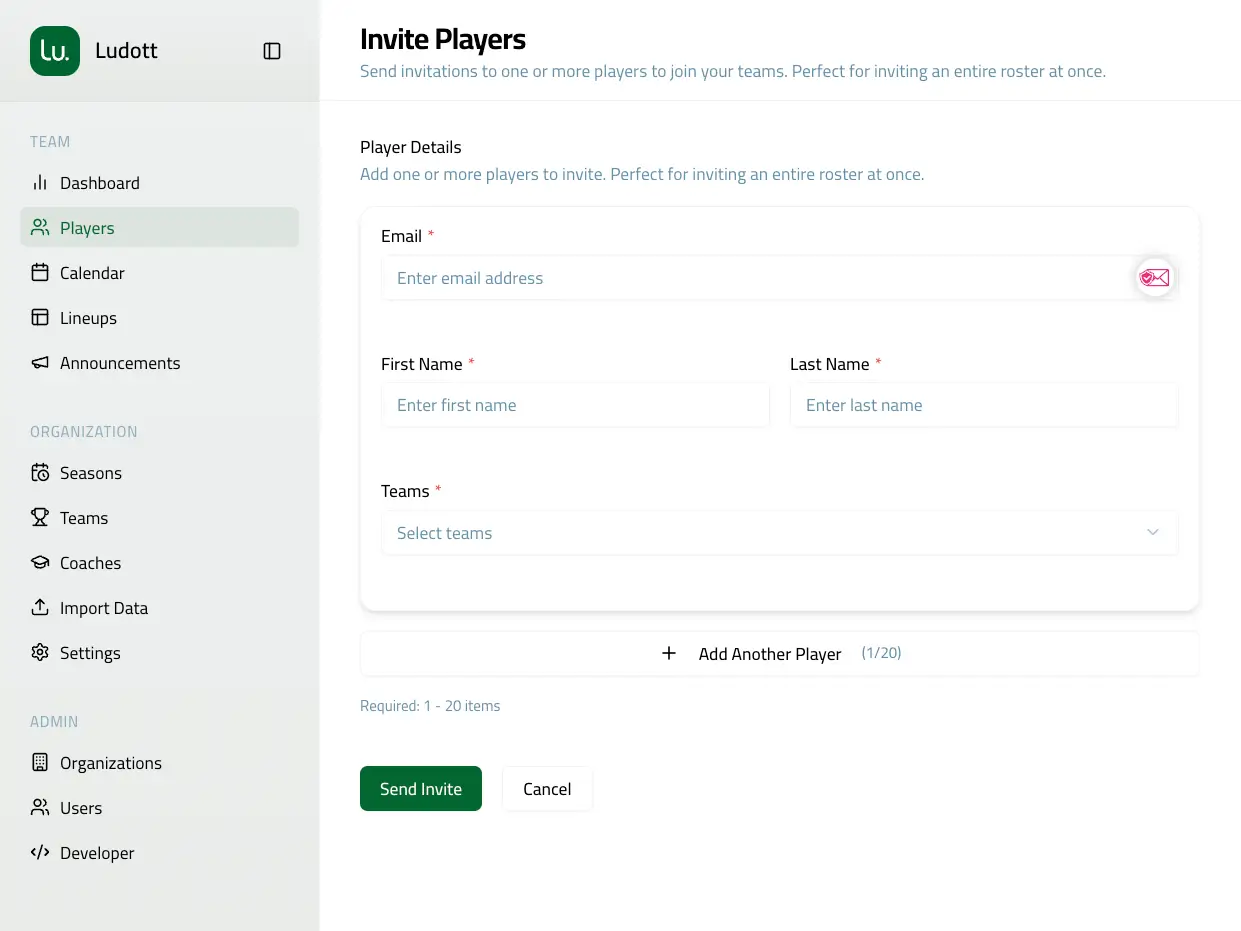Click the email verification envelope icon

tap(1154, 277)
